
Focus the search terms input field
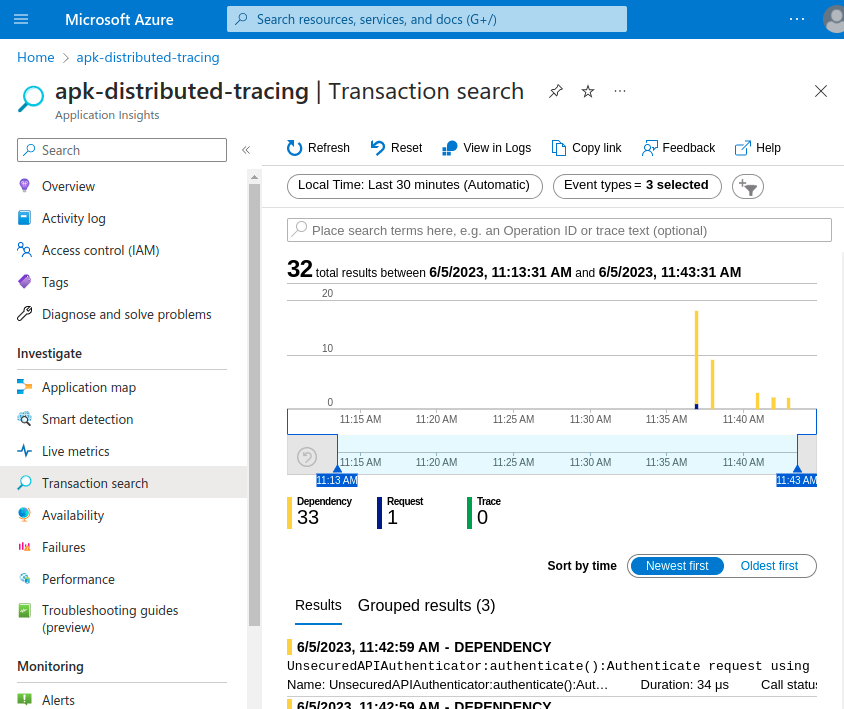(x=559, y=230)
